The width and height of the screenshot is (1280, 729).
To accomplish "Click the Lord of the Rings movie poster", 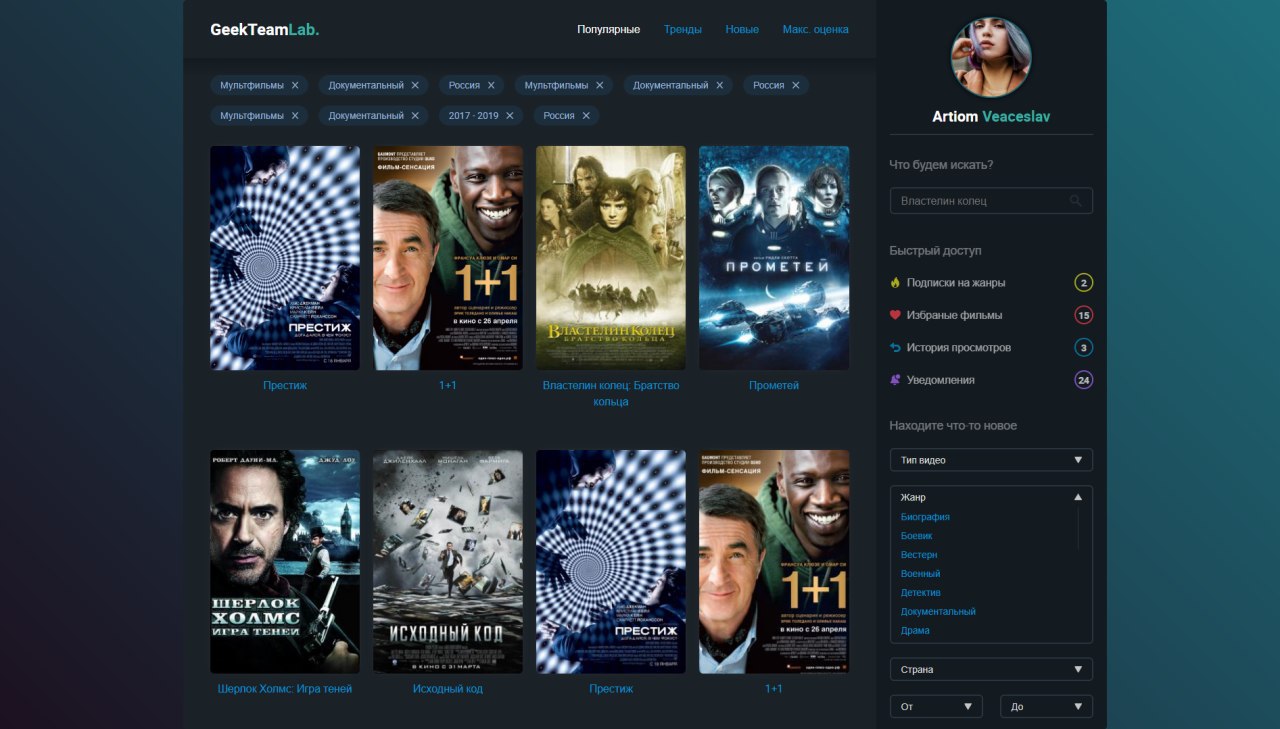I will tap(611, 258).
